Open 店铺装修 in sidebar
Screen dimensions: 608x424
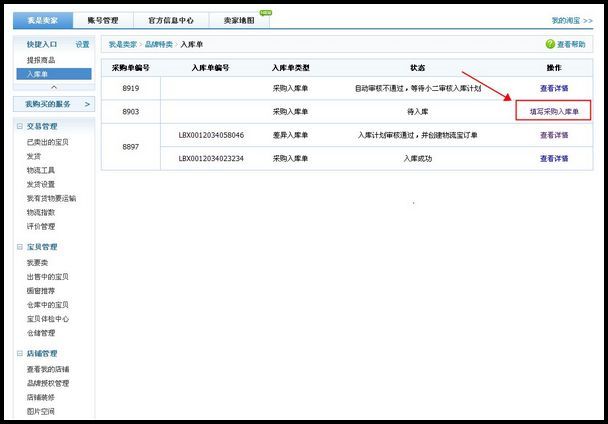41,397
